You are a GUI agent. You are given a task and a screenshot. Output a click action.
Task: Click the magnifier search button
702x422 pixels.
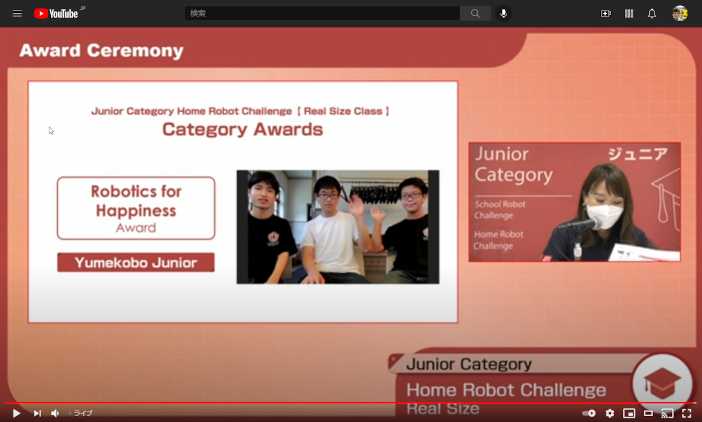click(x=475, y=13)
